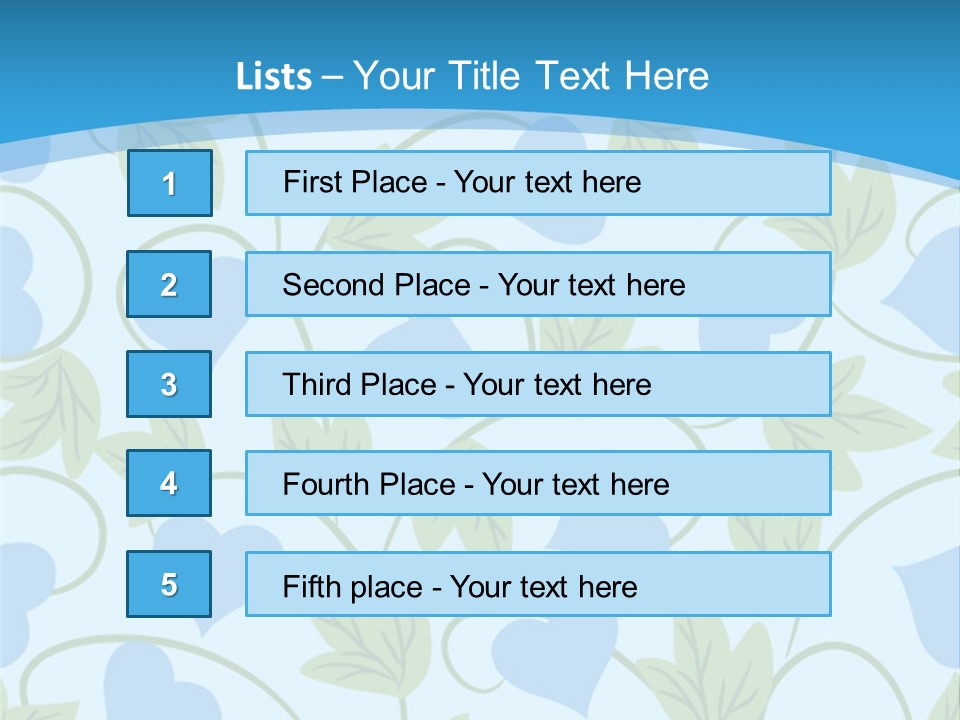
Task: Click the words 'Third Place' in third bar
Action: pyautogui.click(x=359, y=384)
